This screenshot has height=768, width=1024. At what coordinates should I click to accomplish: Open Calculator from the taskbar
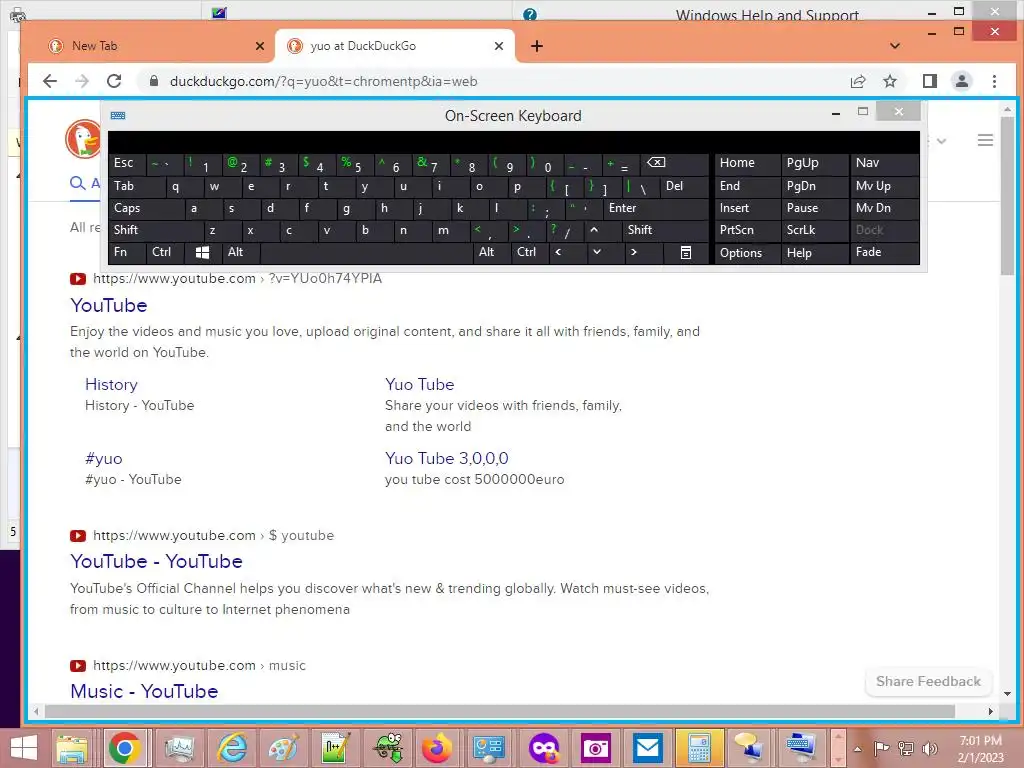point(699,748)
